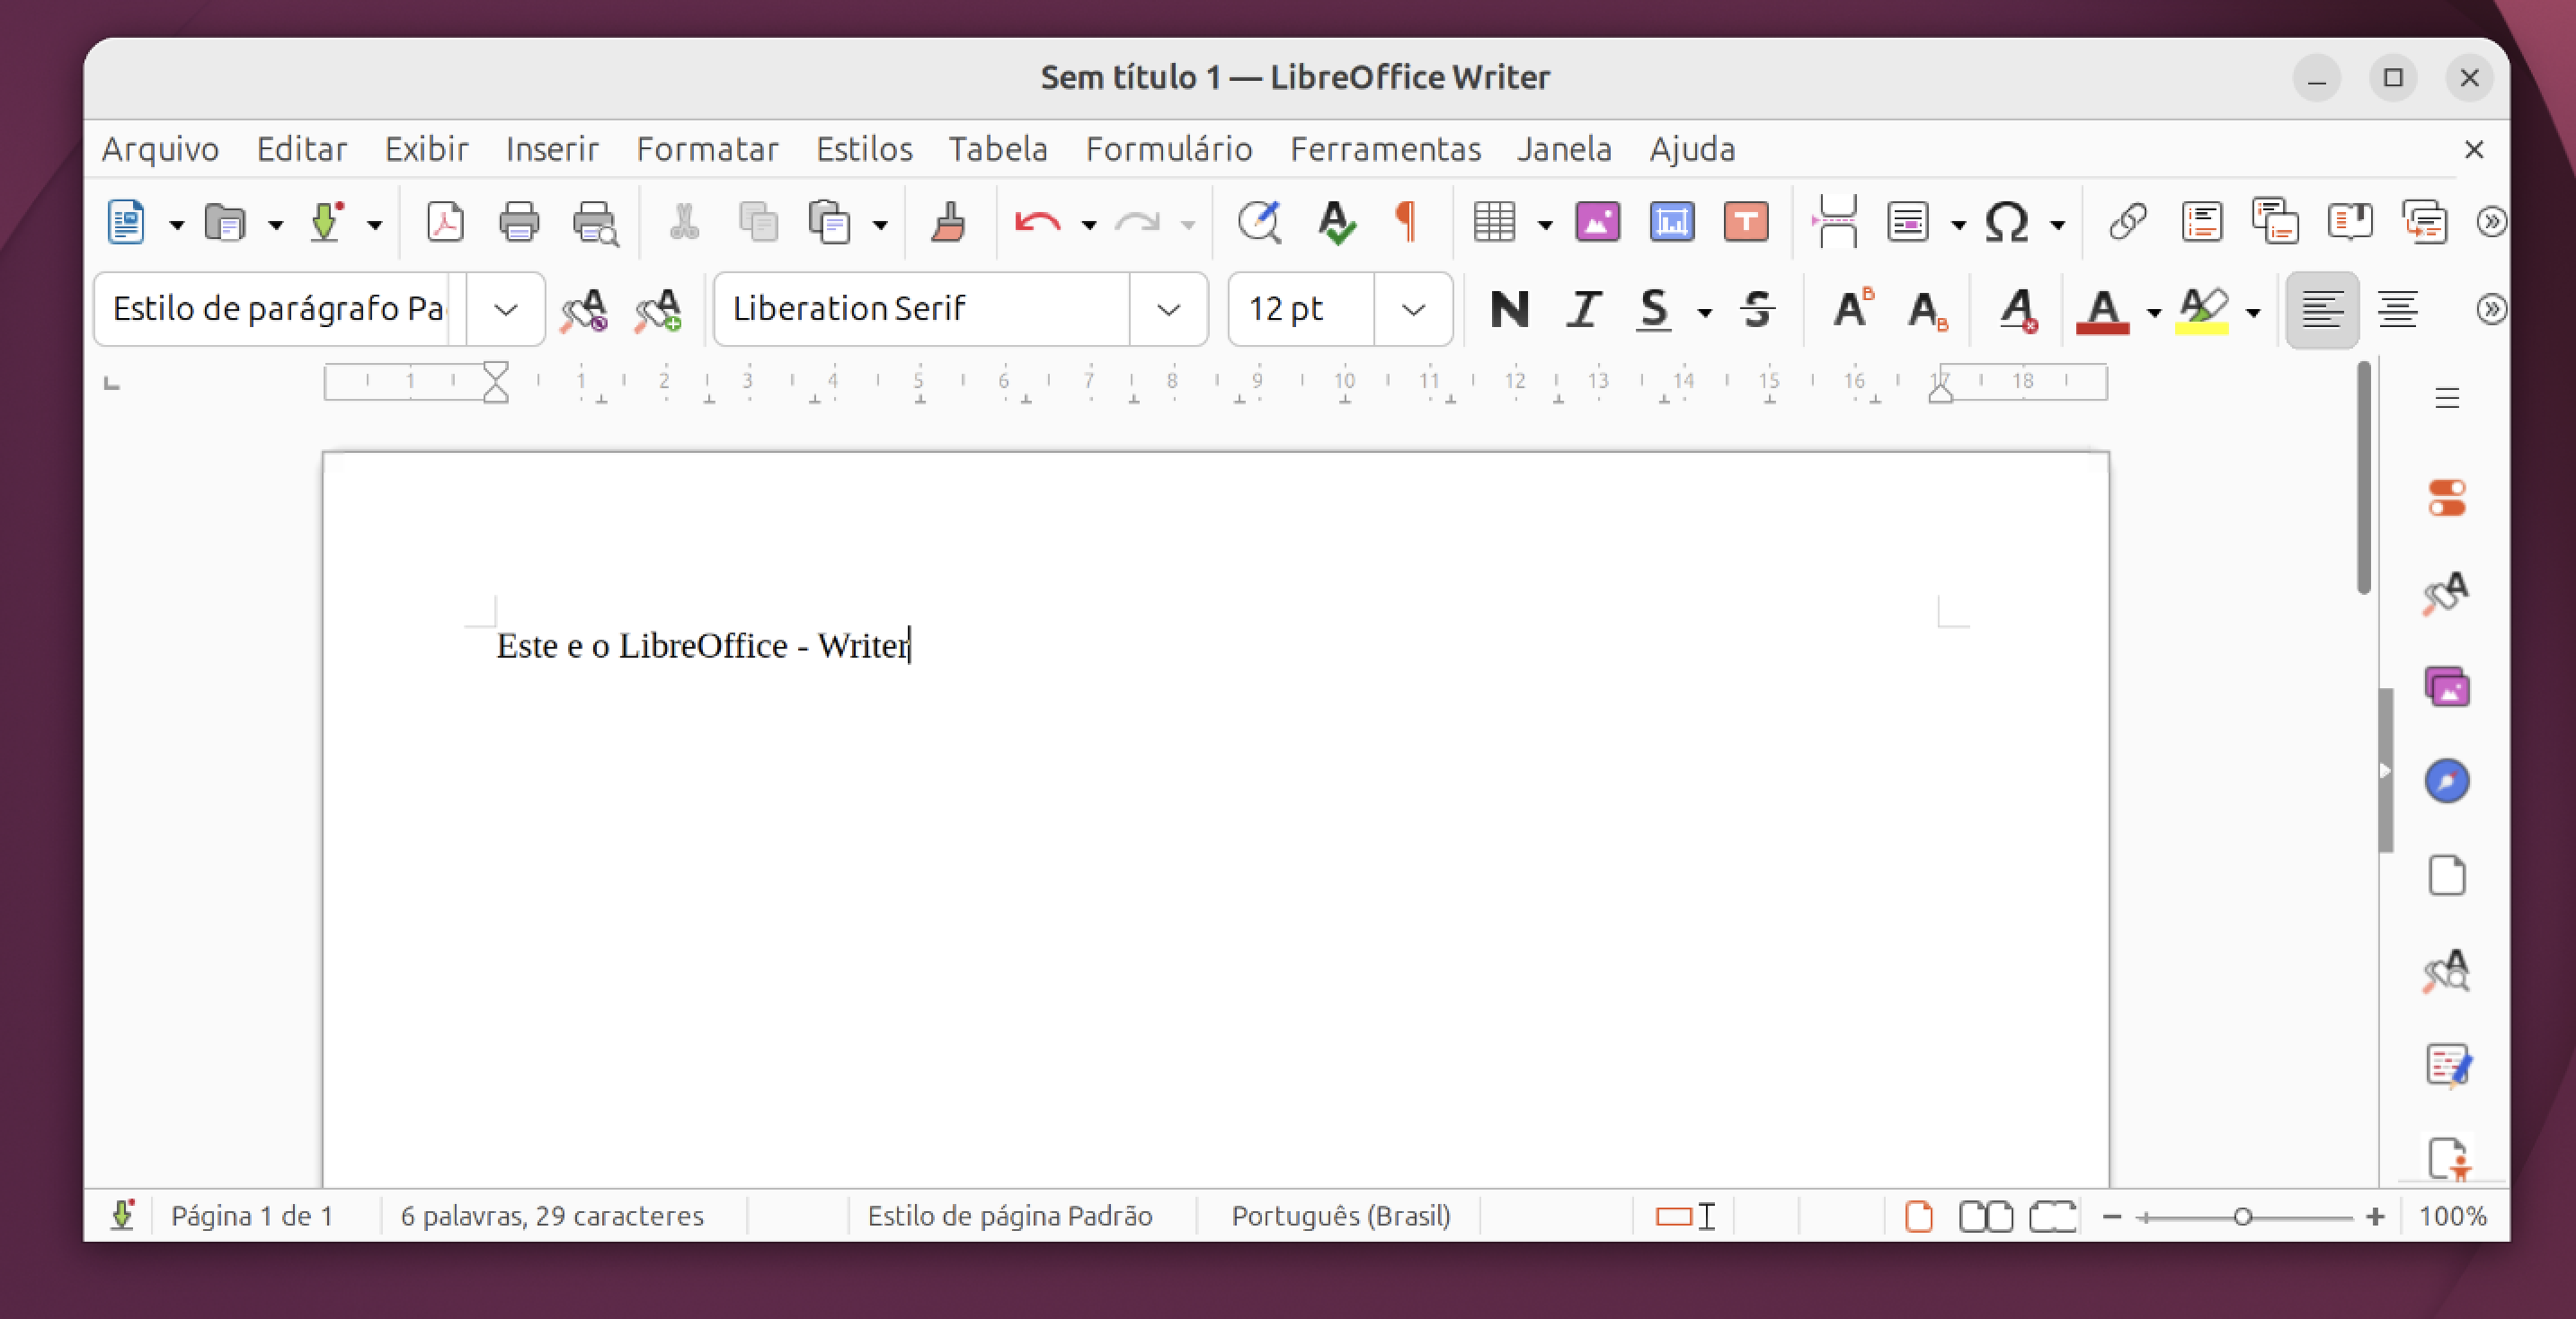Expand the Liberation Serif font dropdown
The width and height of the screenshot is (2576, 1319).
(x=1168, y=310)
